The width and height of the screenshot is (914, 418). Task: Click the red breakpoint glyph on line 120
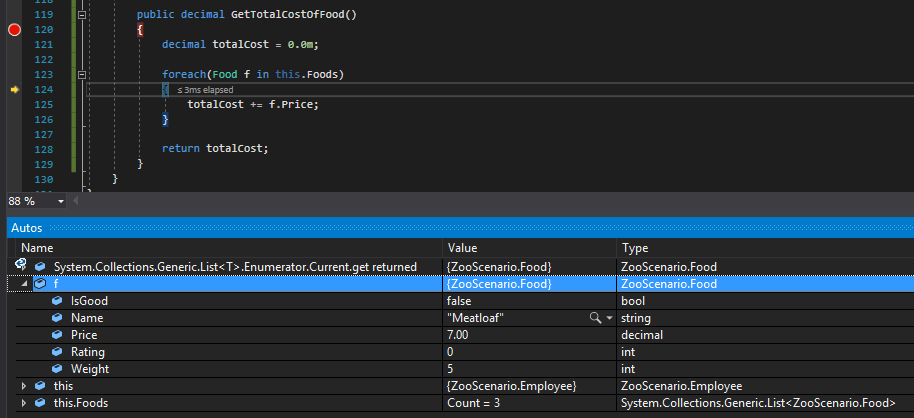(x=14, y=30)
